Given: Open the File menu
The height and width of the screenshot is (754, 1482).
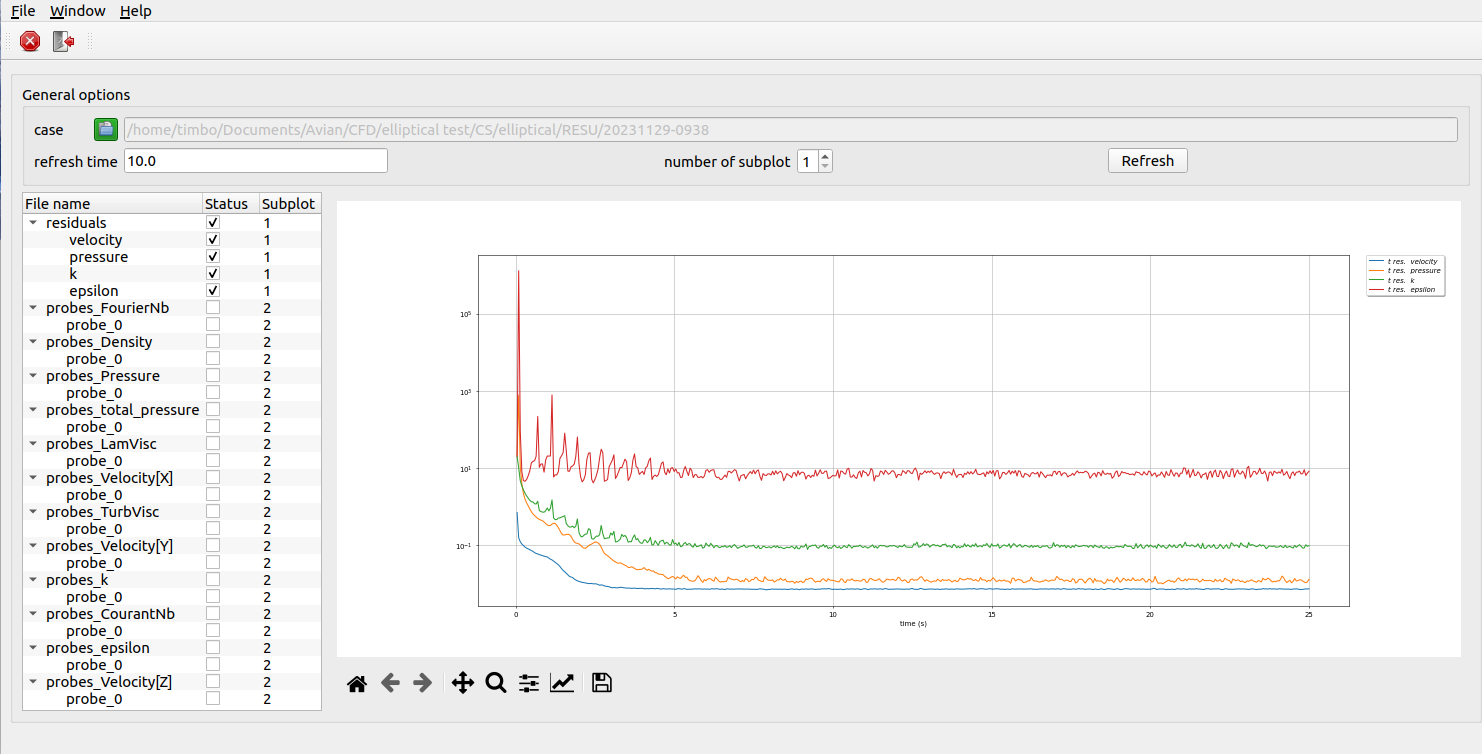Looking at the screenshot, I should click(23, 11).
